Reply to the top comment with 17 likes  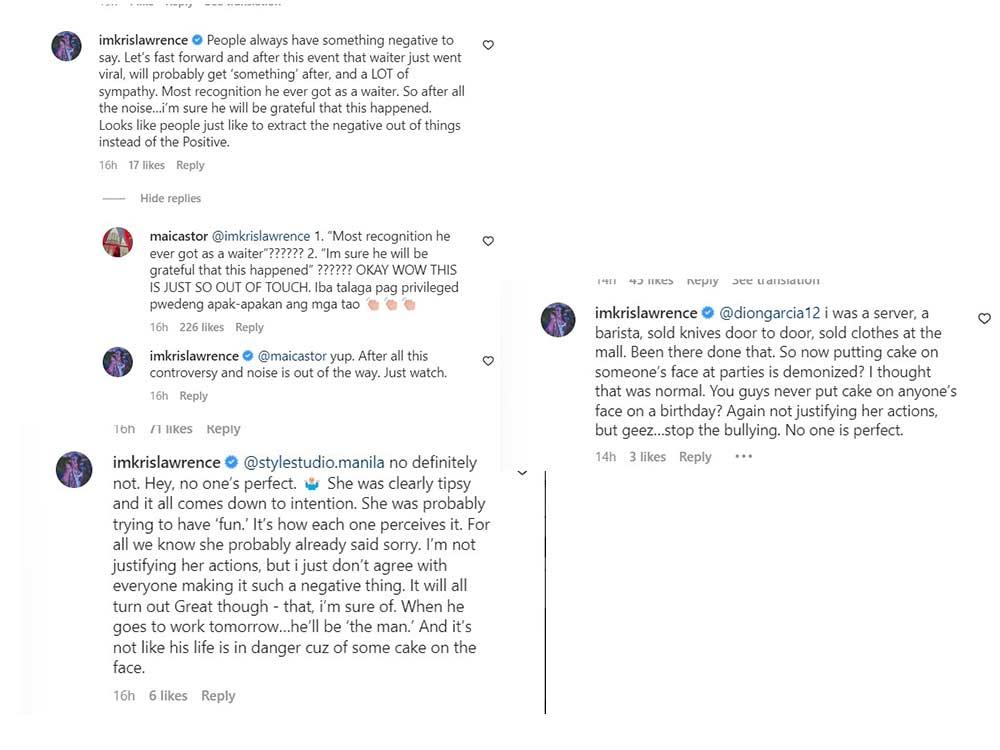(190, 165)
